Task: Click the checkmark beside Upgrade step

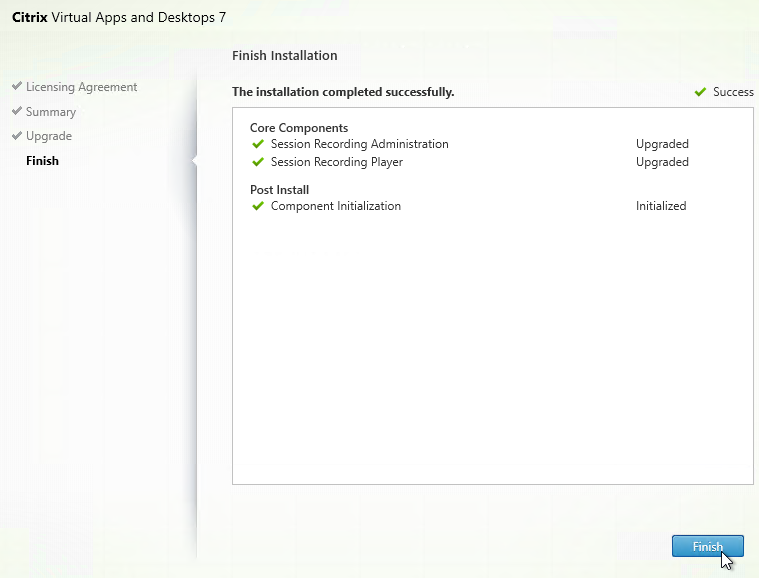Action: pos(17,135)
